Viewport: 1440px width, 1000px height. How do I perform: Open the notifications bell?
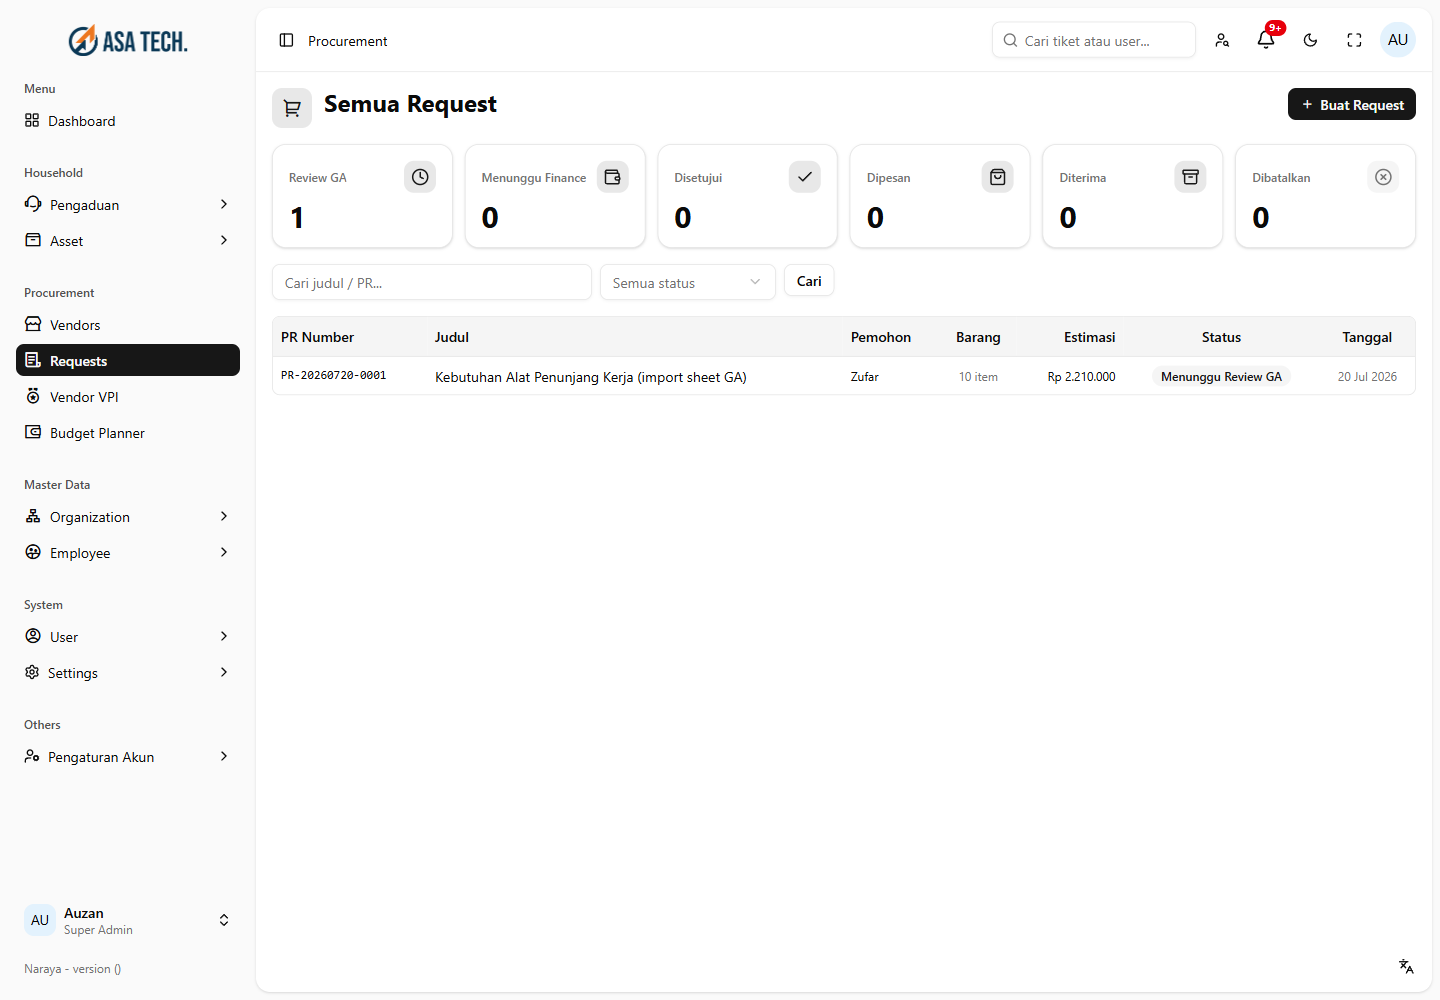[x=1266, y=40]
